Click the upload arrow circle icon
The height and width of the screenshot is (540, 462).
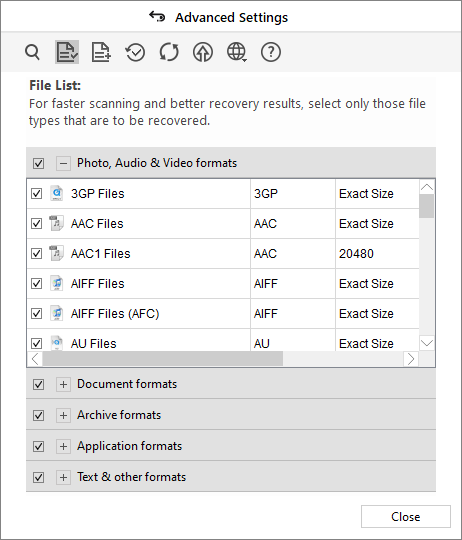click(x=203, y=52)
